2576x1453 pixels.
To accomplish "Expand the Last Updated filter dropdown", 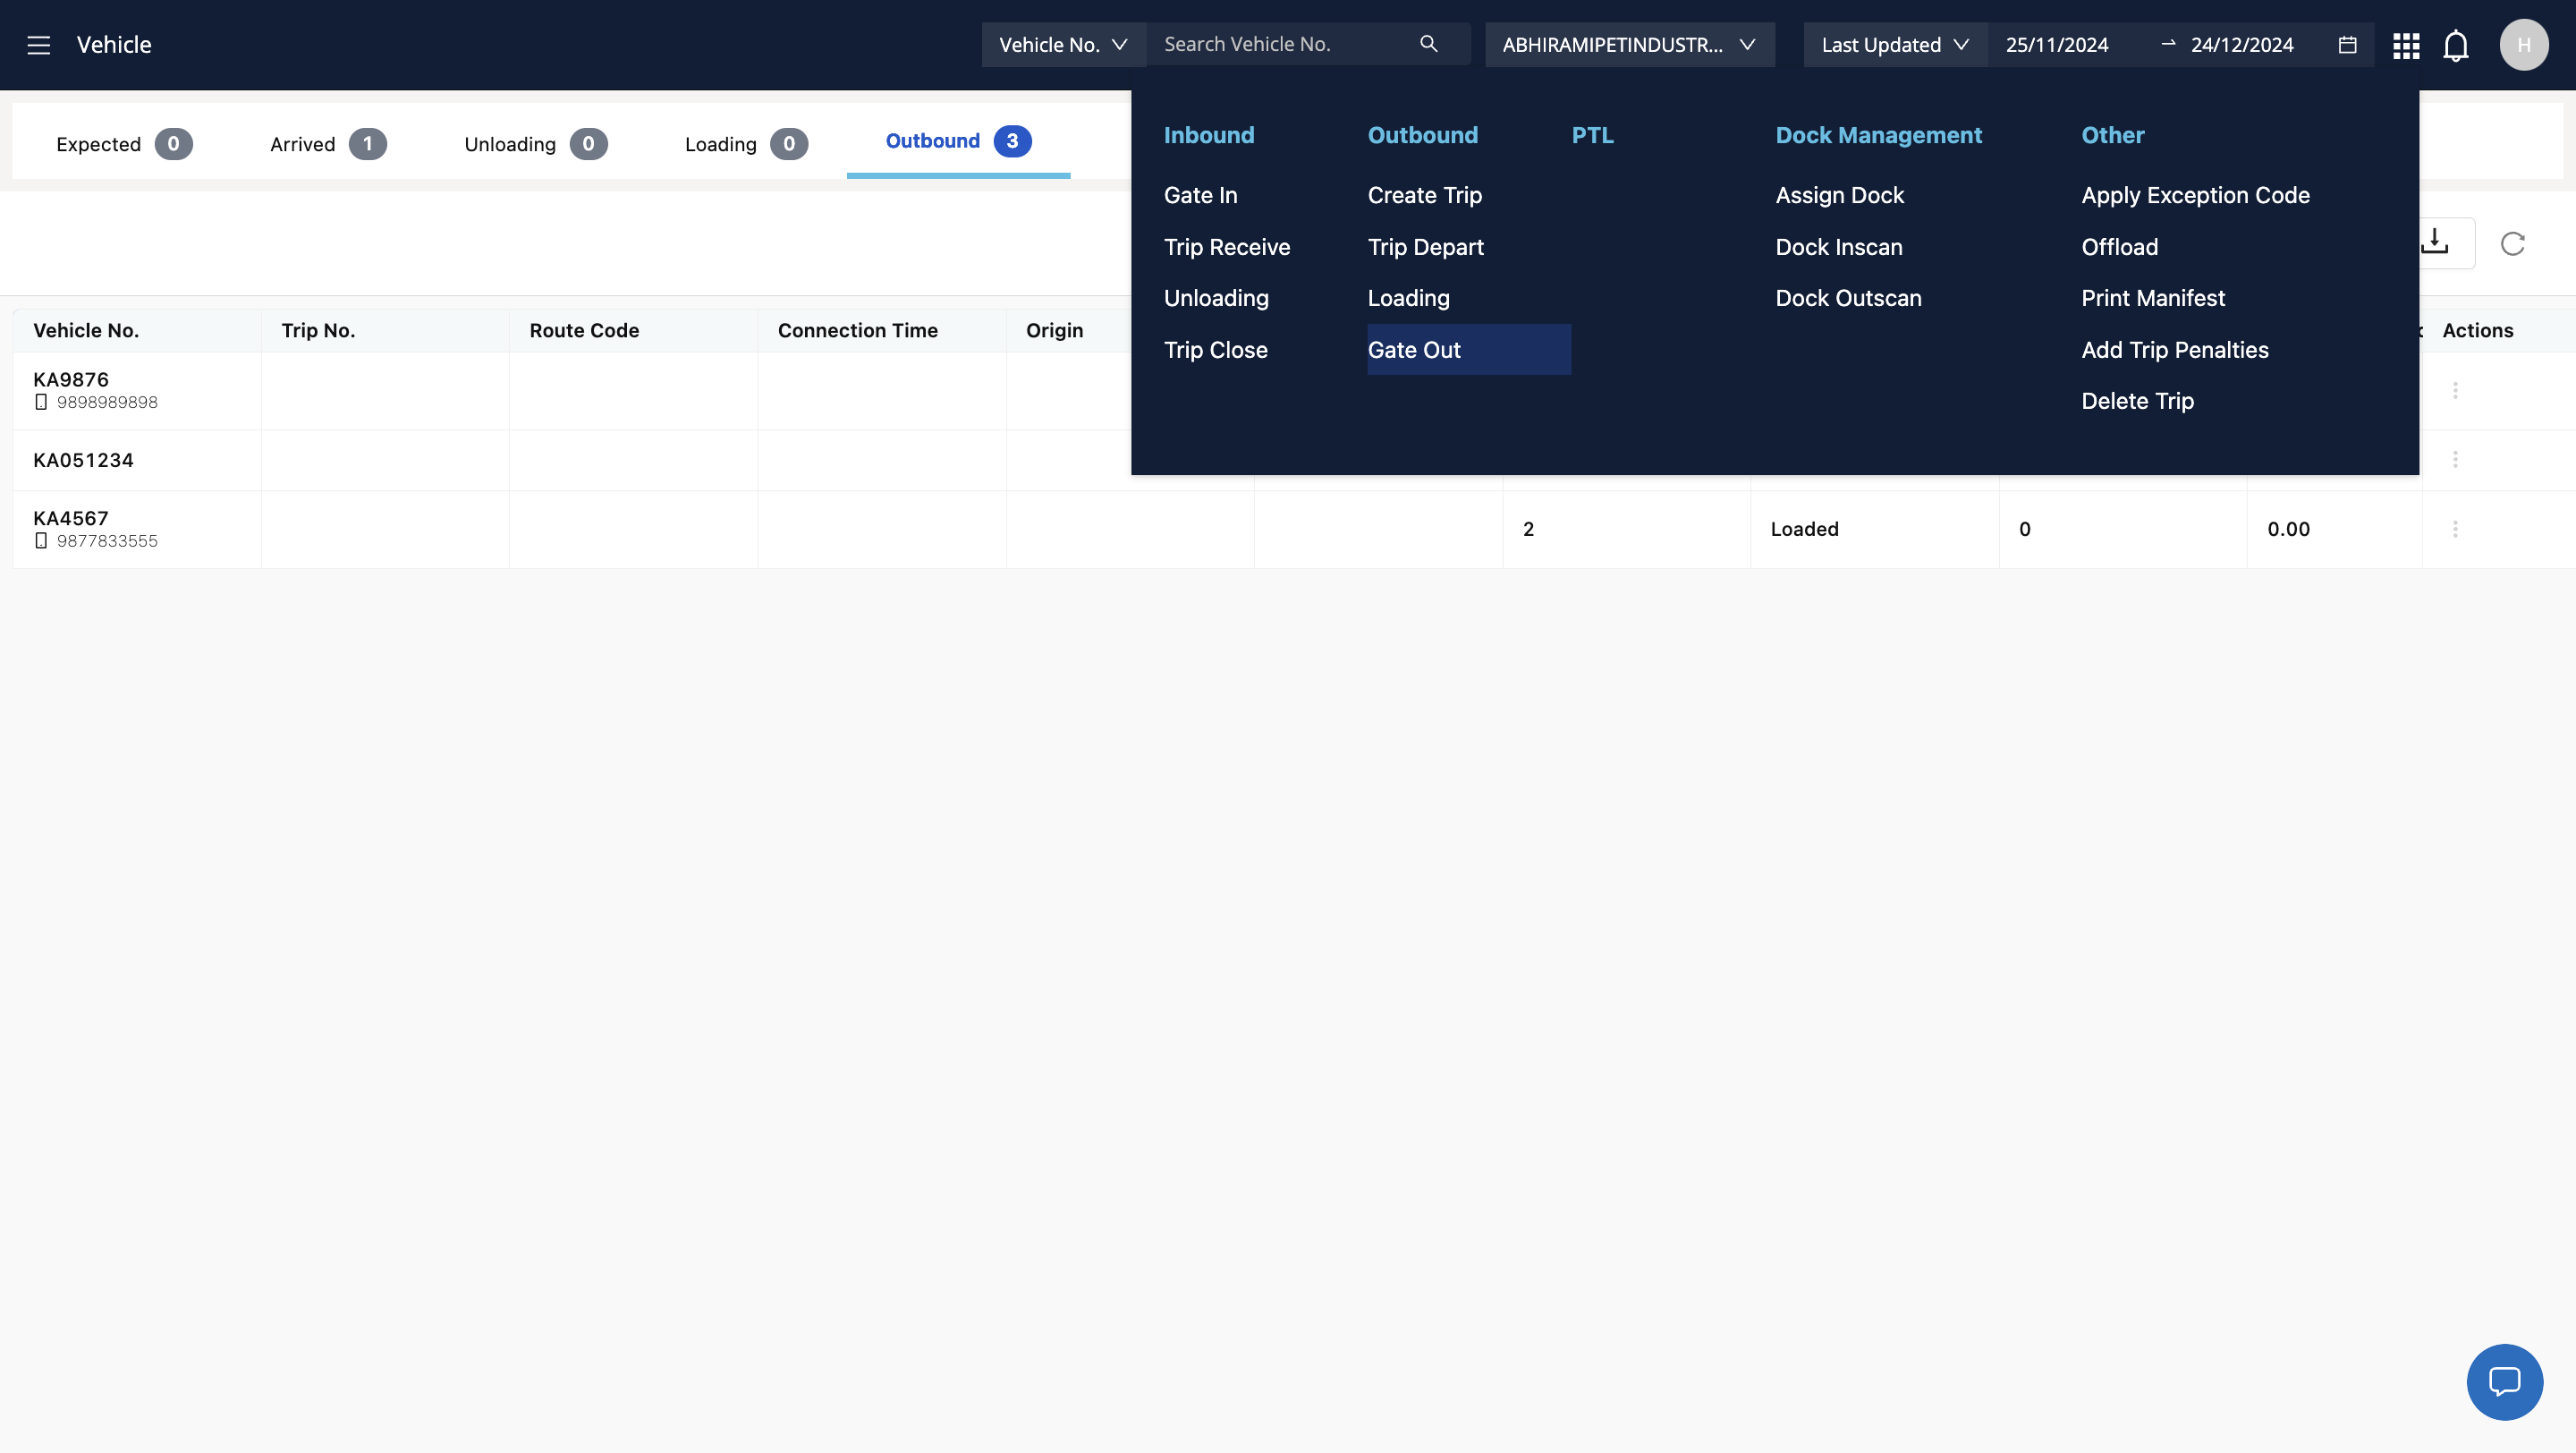I will coord(1894,45).
